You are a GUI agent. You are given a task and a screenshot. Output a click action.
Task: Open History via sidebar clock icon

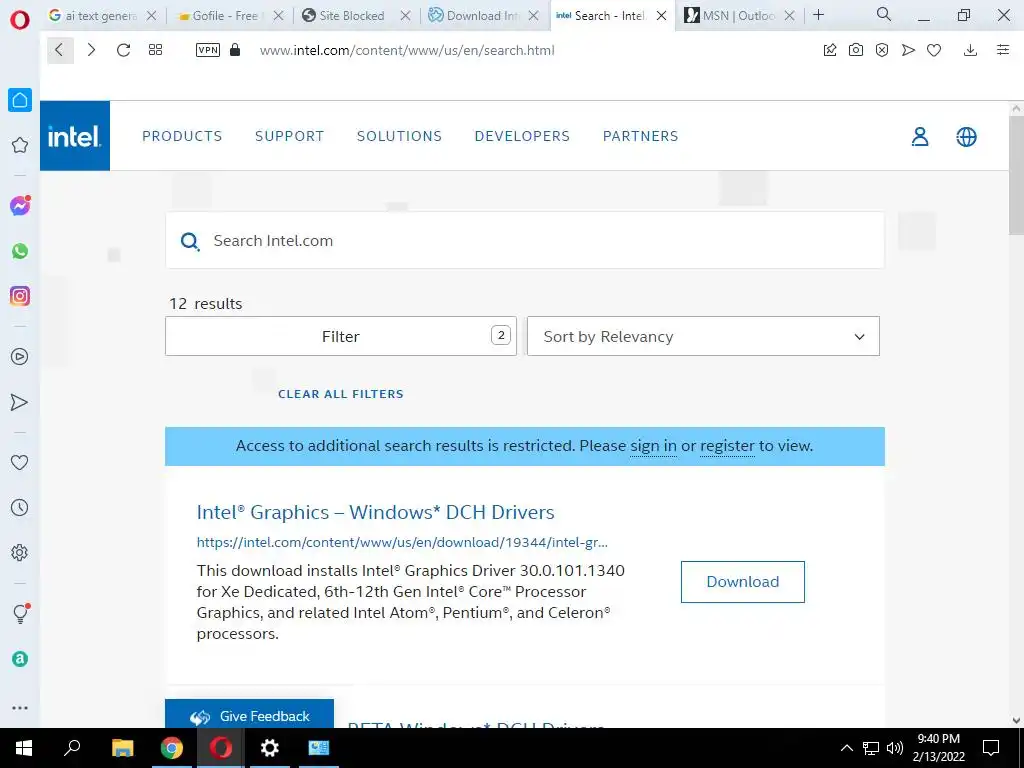tap(20, 507)
